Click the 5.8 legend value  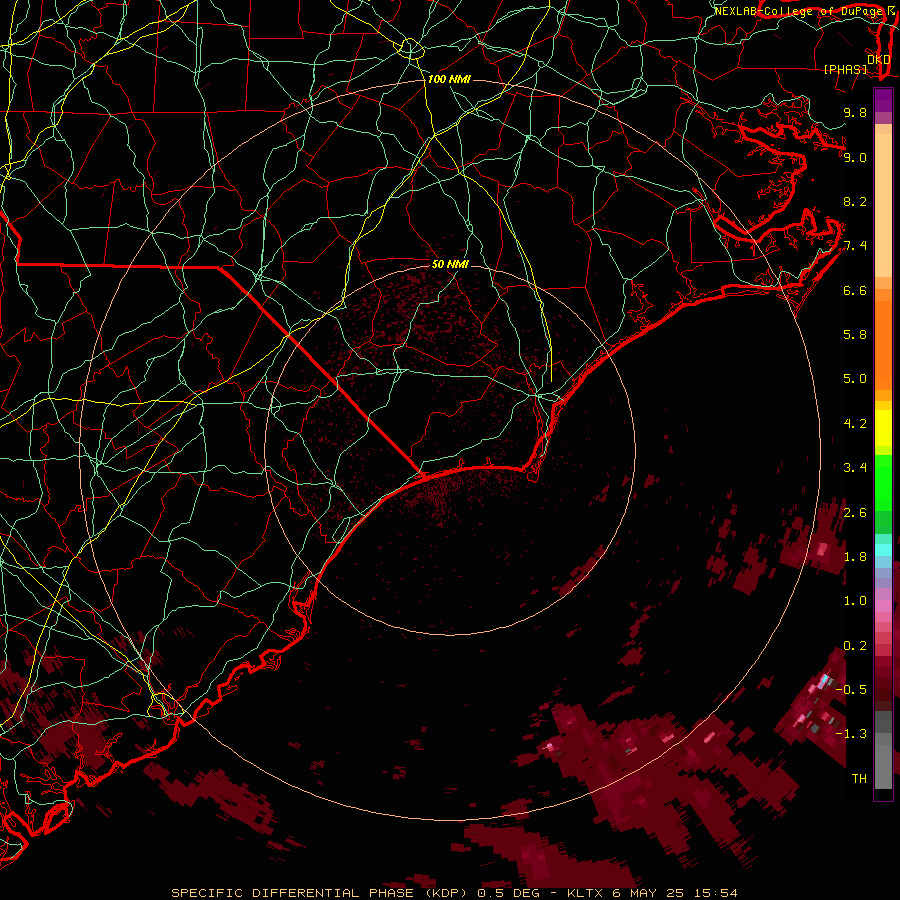pyautogui.click(x=855, y=334)
